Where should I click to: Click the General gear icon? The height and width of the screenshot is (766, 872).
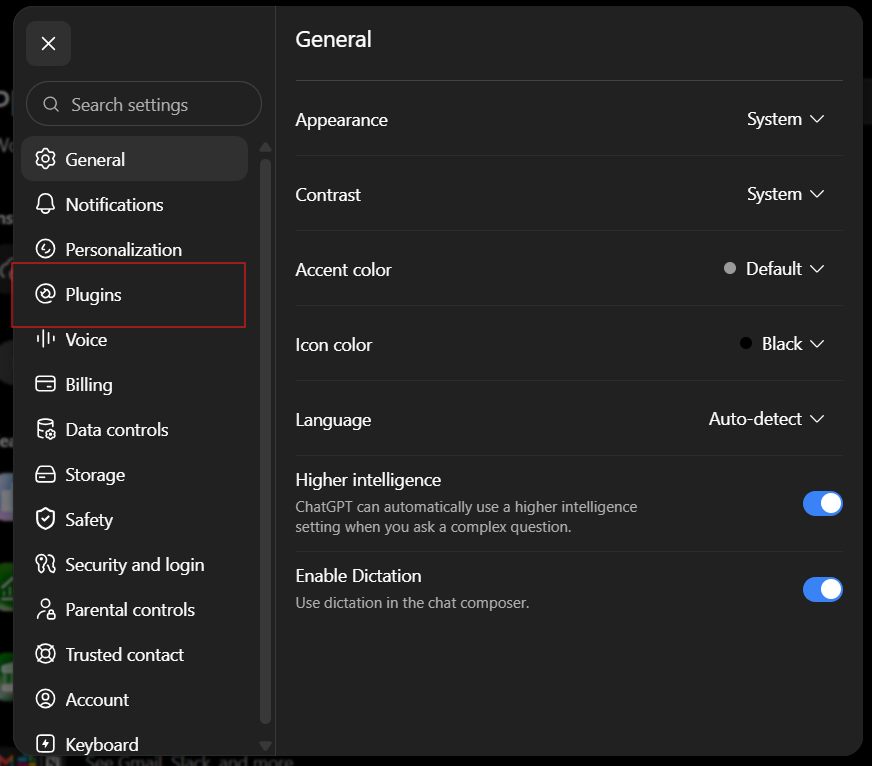[46, 159]
